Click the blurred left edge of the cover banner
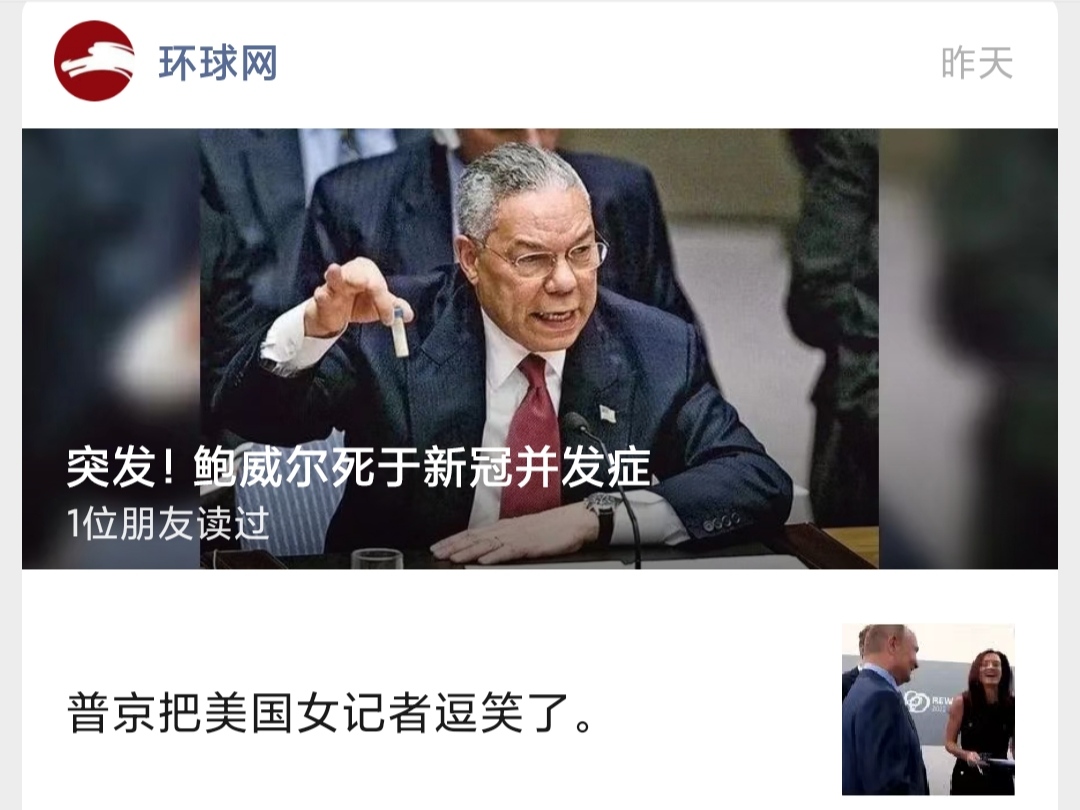The width and height of the screenshot is (1080, 810). [111, 349]
